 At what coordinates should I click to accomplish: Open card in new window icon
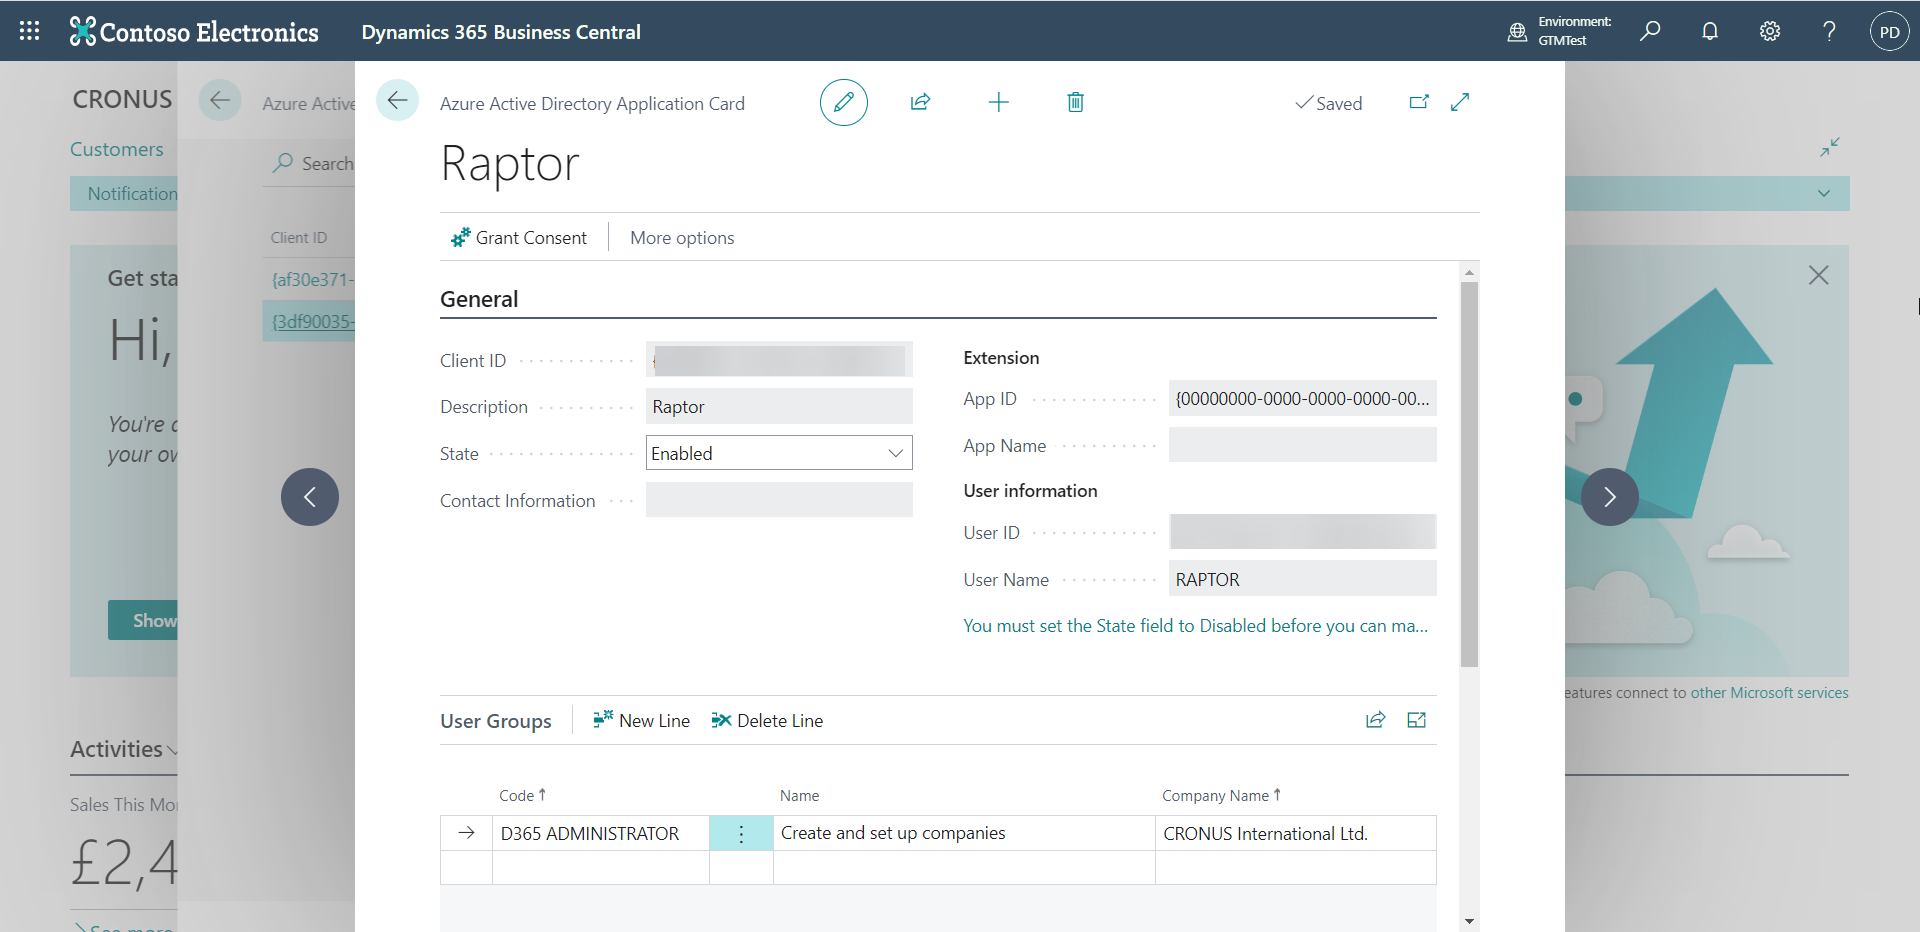(x=1418, y=102)
